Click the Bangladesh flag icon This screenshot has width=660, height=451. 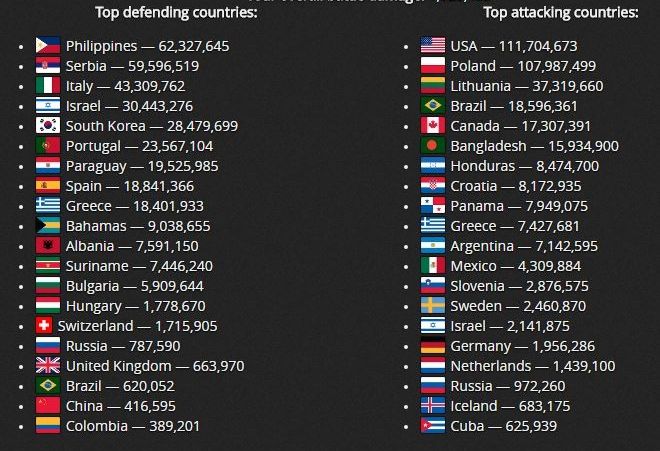(433, 146)
